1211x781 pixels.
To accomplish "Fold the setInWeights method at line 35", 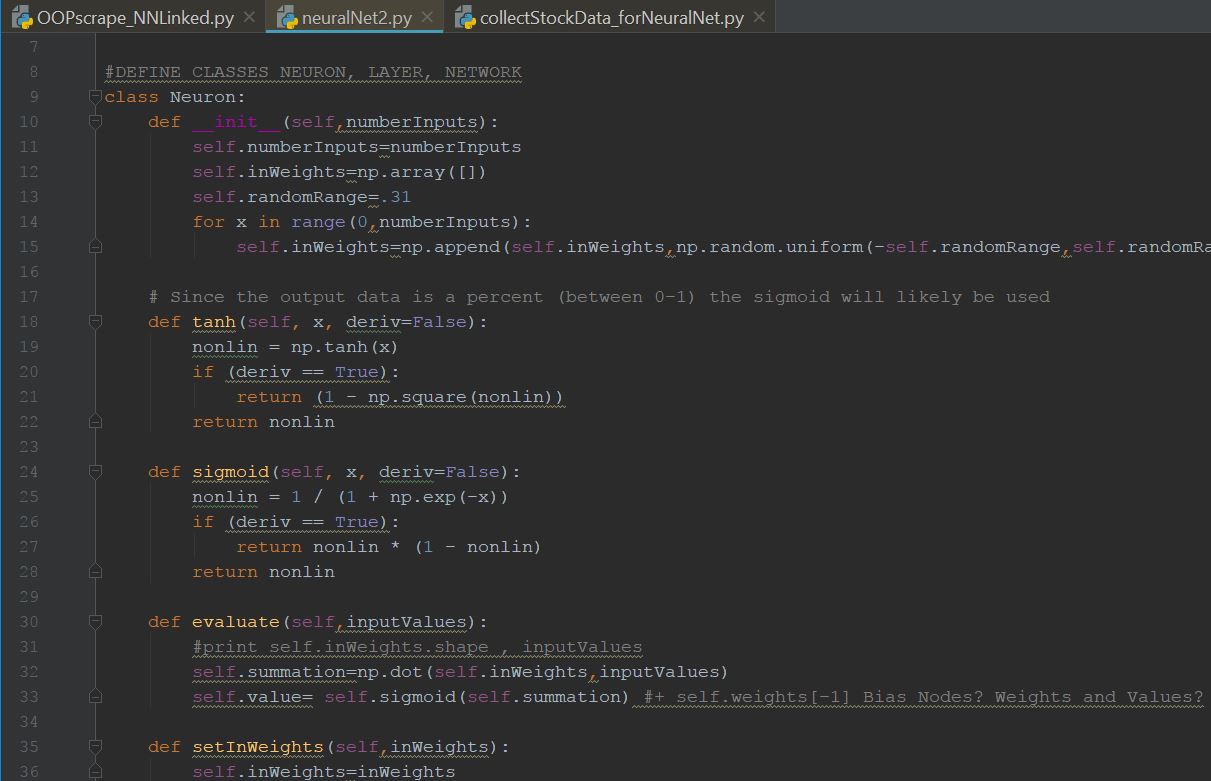I will 95,747.
